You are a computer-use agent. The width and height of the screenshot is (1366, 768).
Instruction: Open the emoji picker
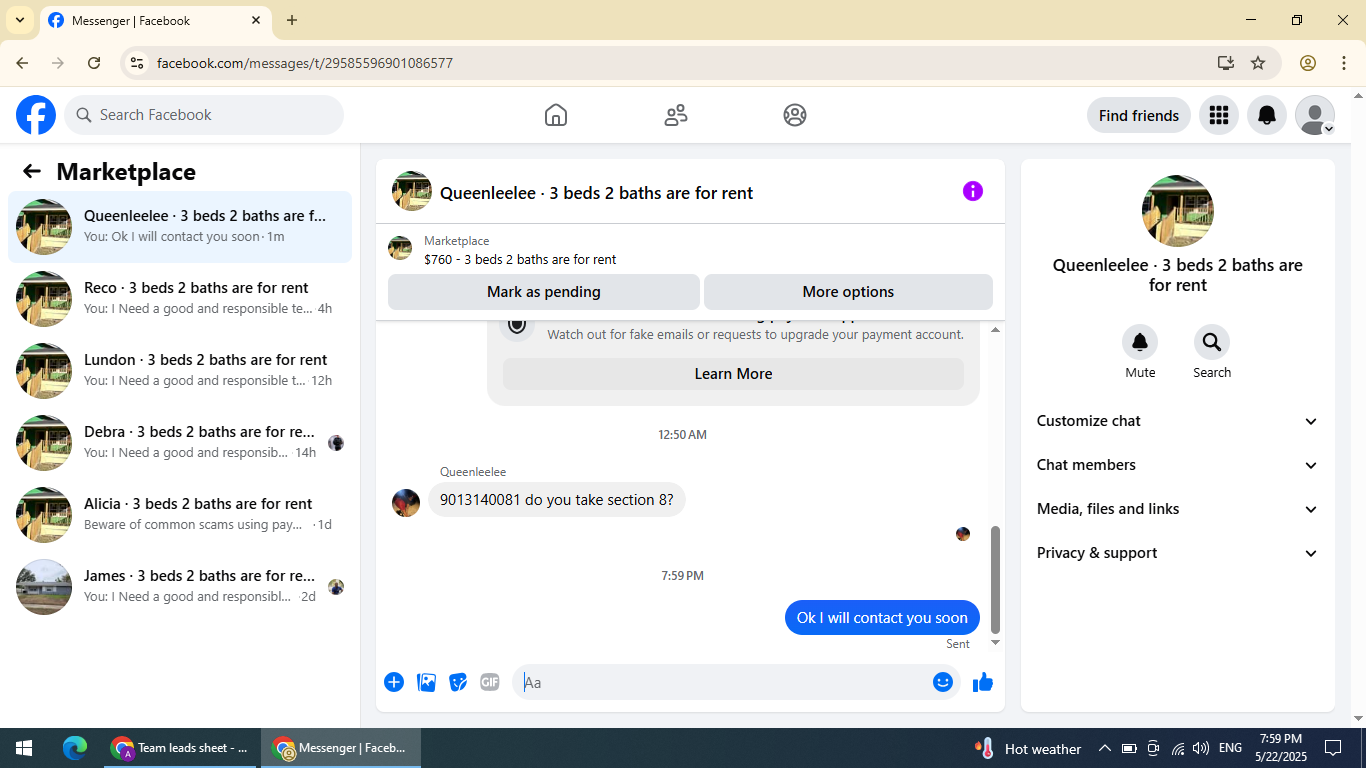[x=943, y=682]
